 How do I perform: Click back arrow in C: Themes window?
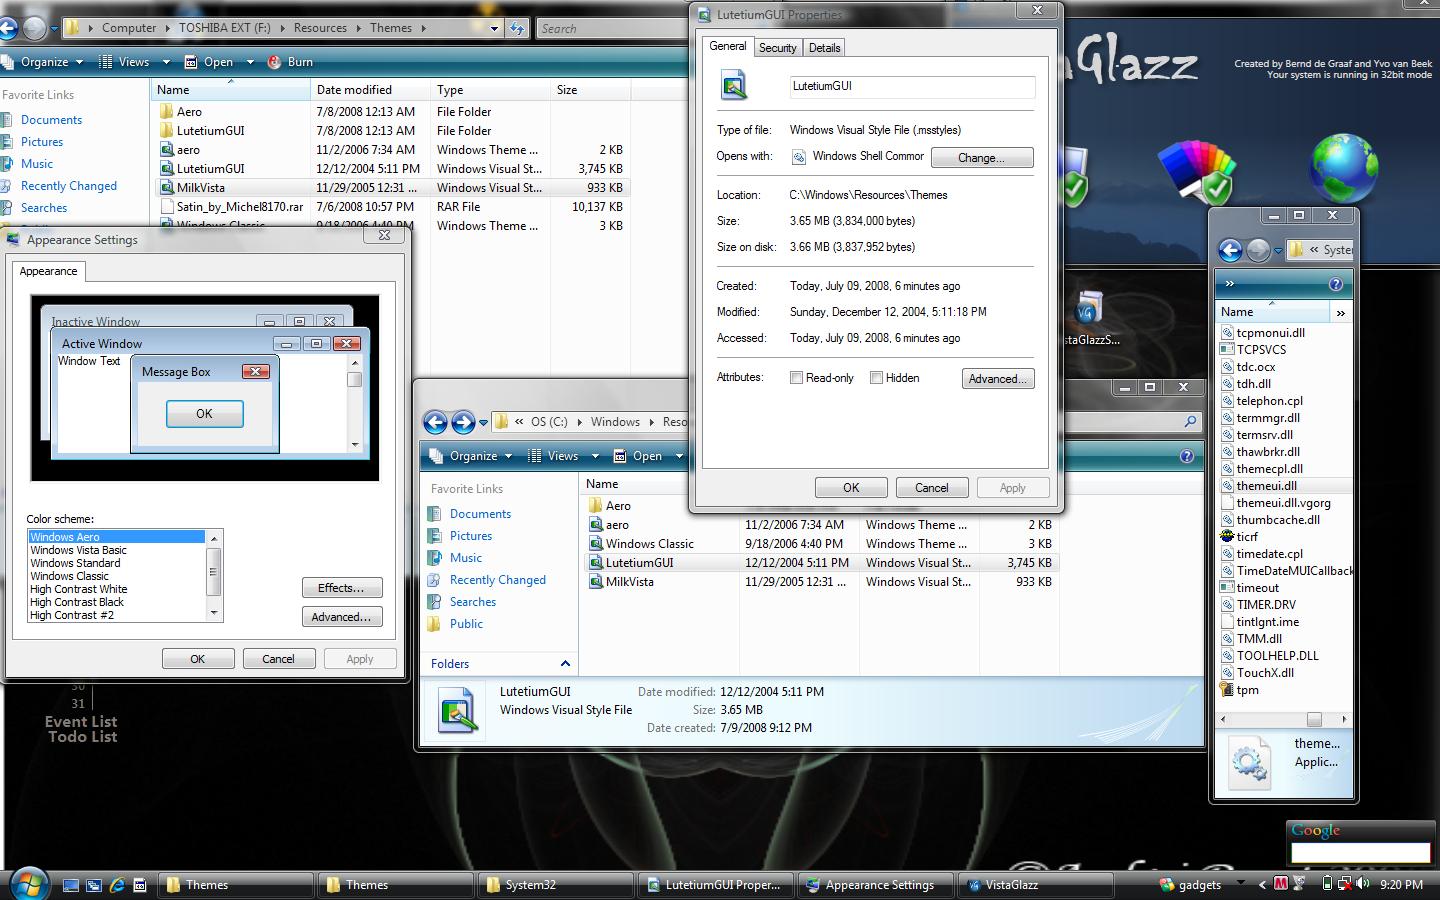coord(435,422)
